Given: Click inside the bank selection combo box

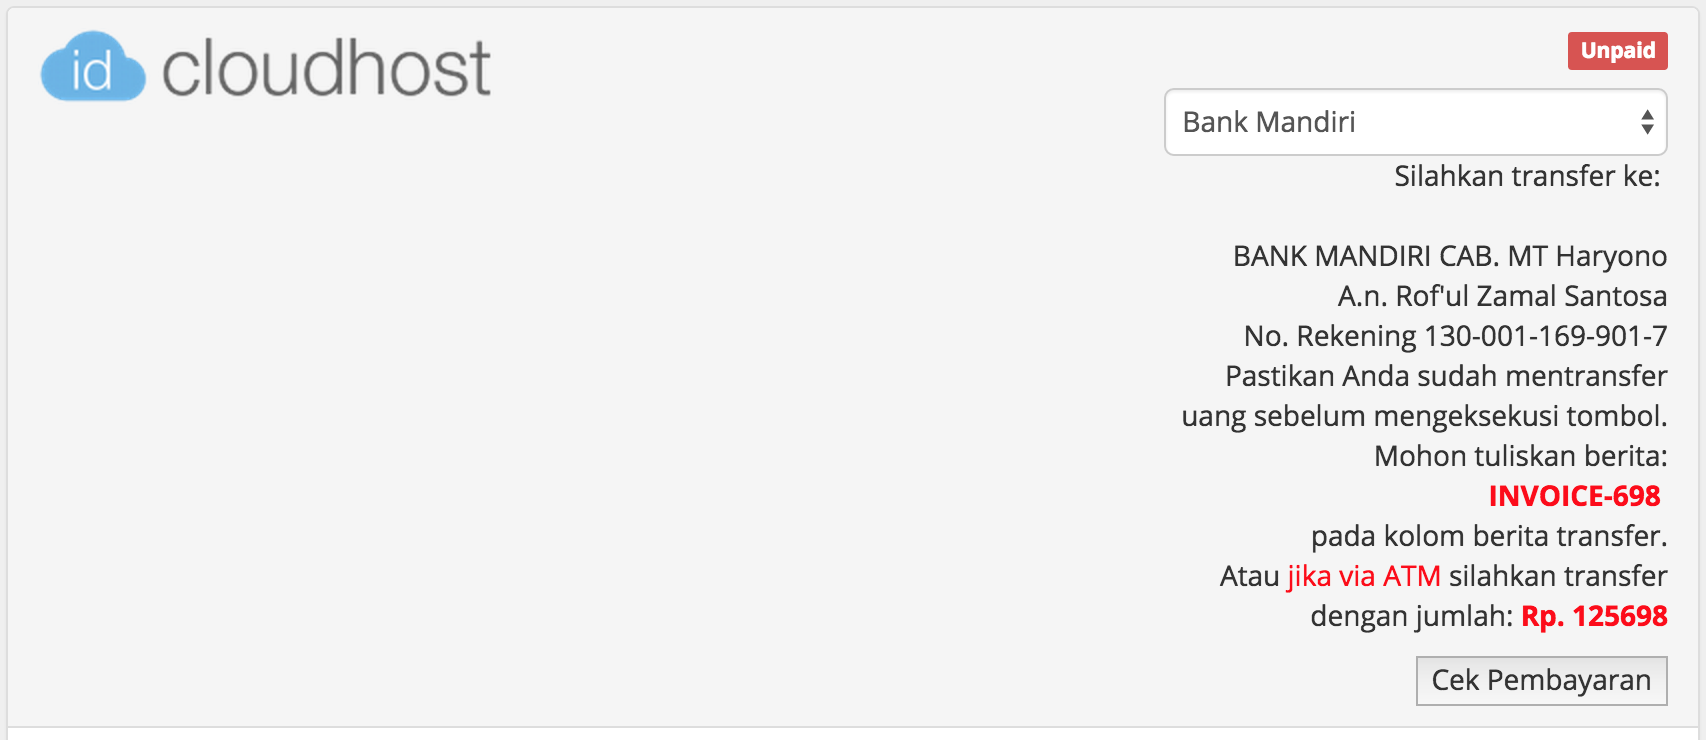Looking at the screenshot, I should [1350, 122].
